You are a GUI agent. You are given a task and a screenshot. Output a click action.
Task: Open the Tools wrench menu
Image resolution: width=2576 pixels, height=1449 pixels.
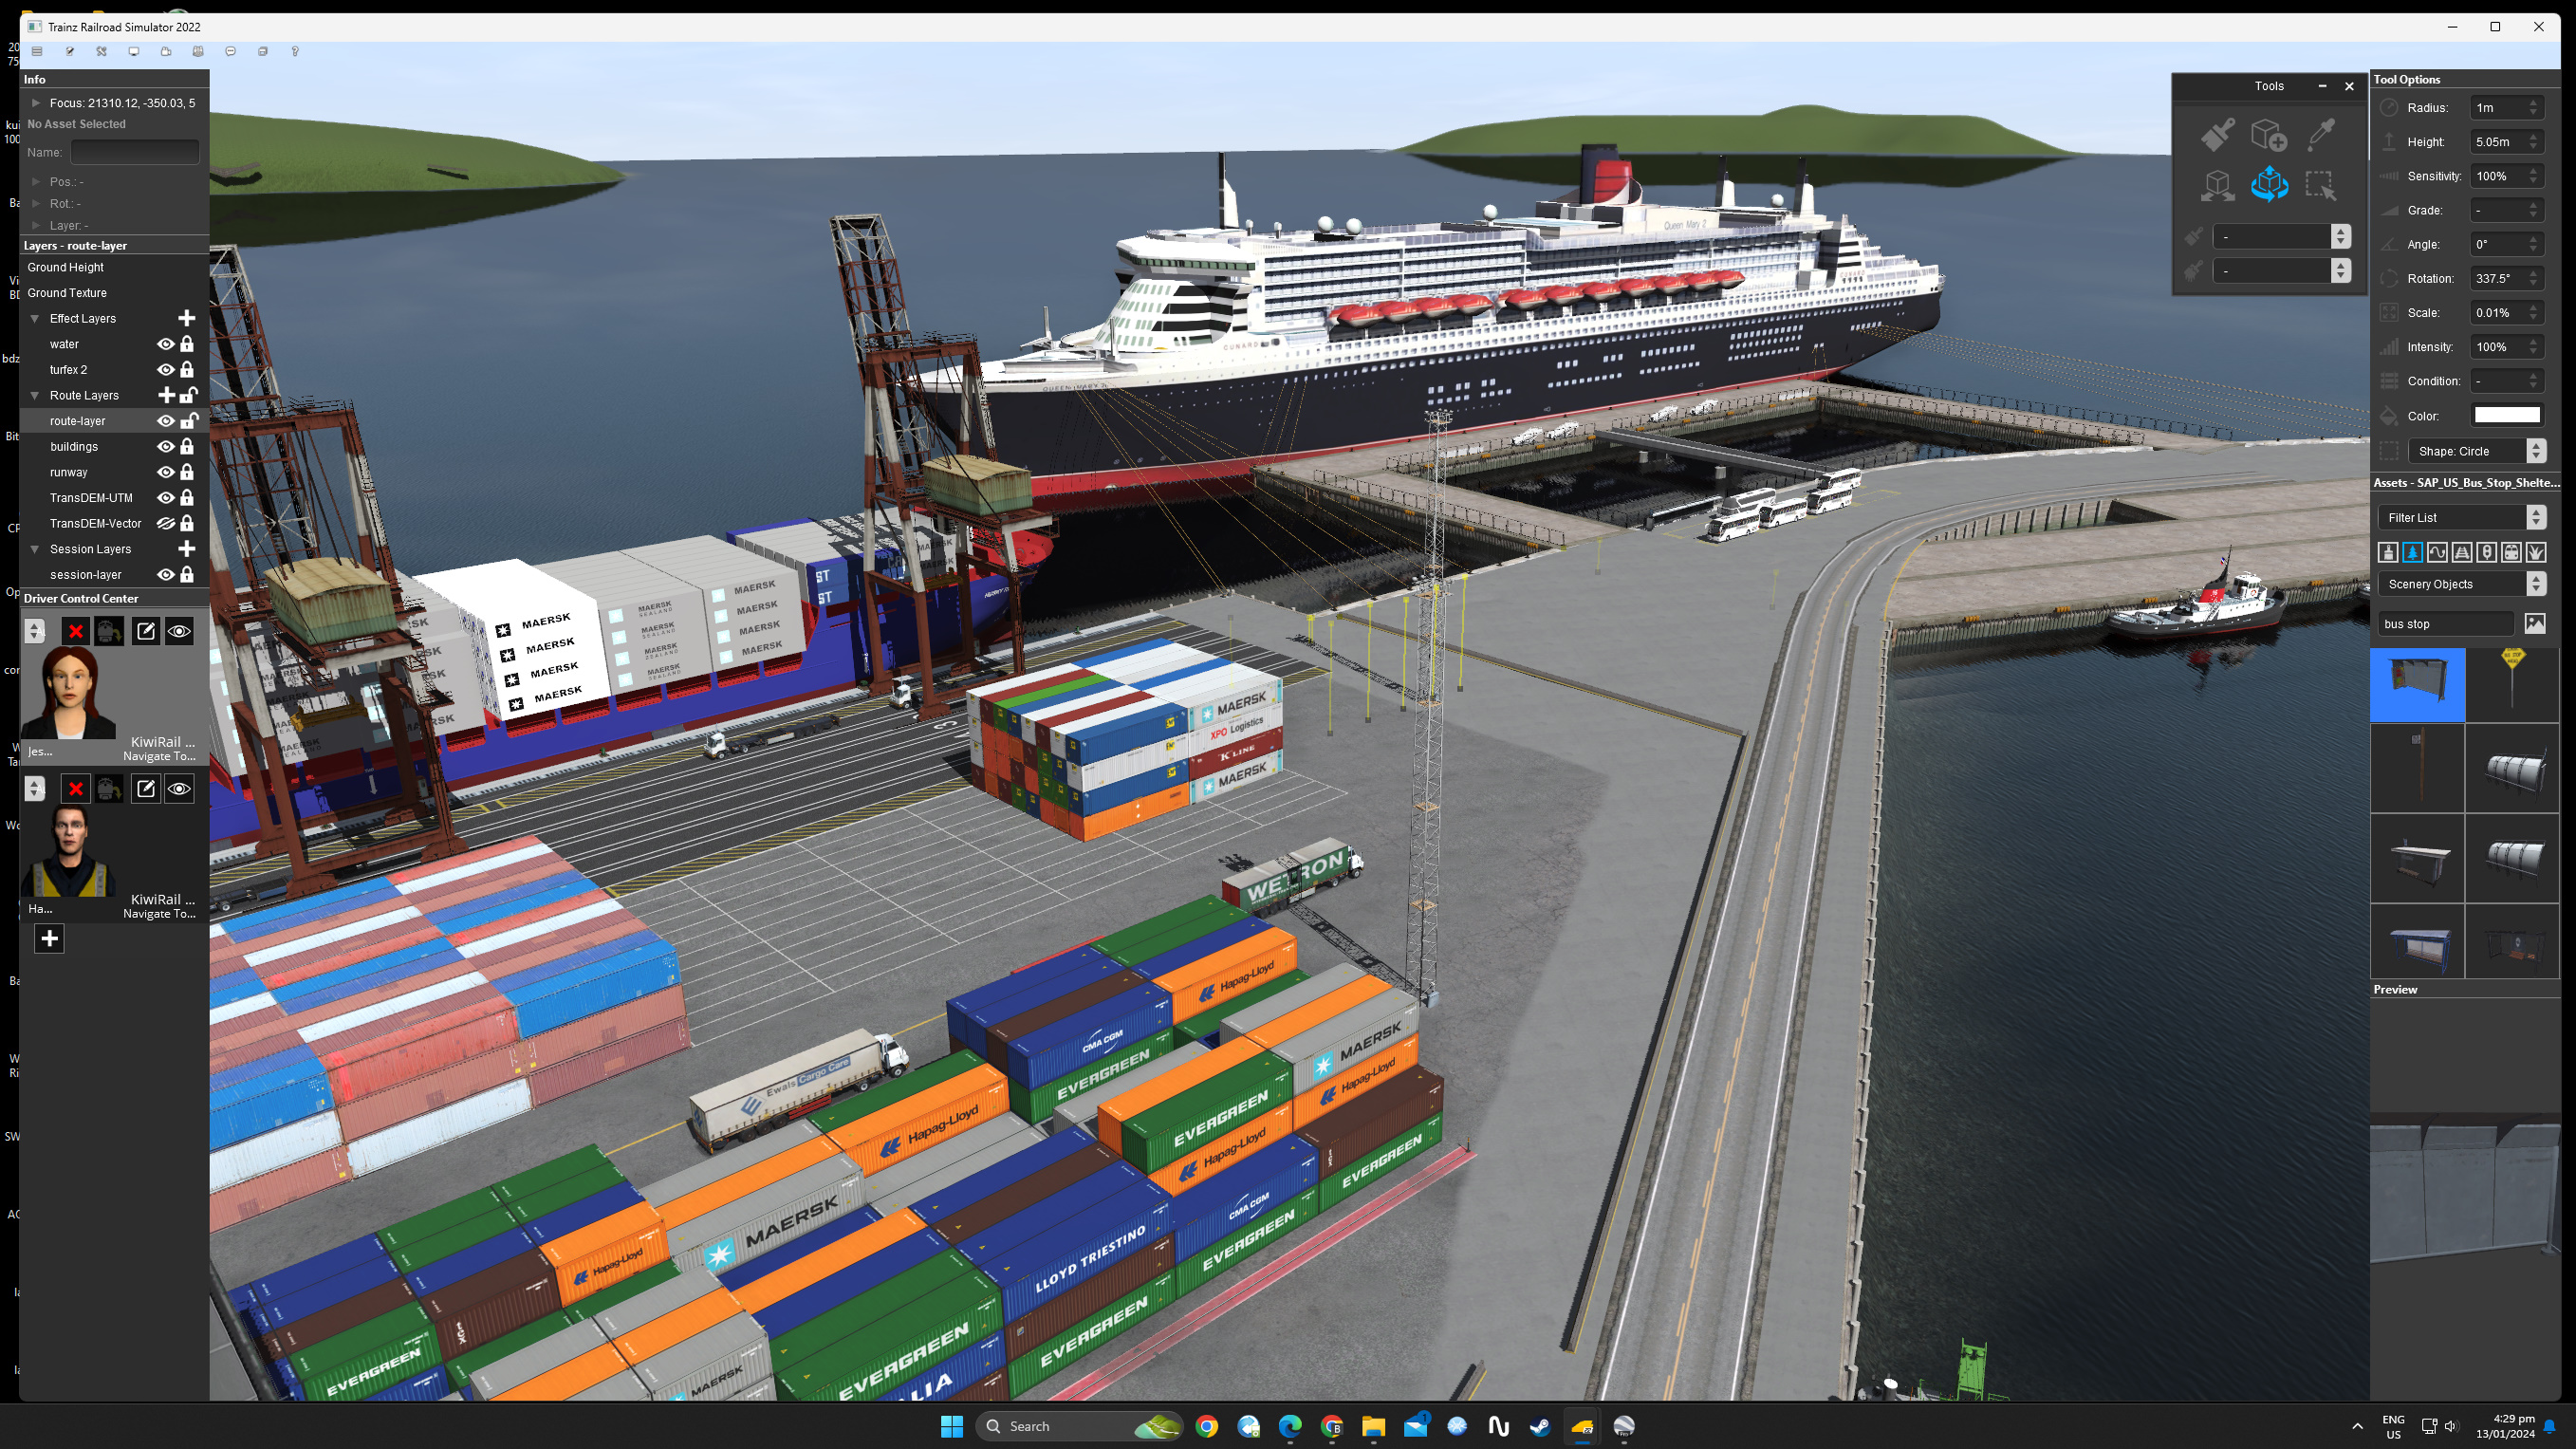(101, 51)
